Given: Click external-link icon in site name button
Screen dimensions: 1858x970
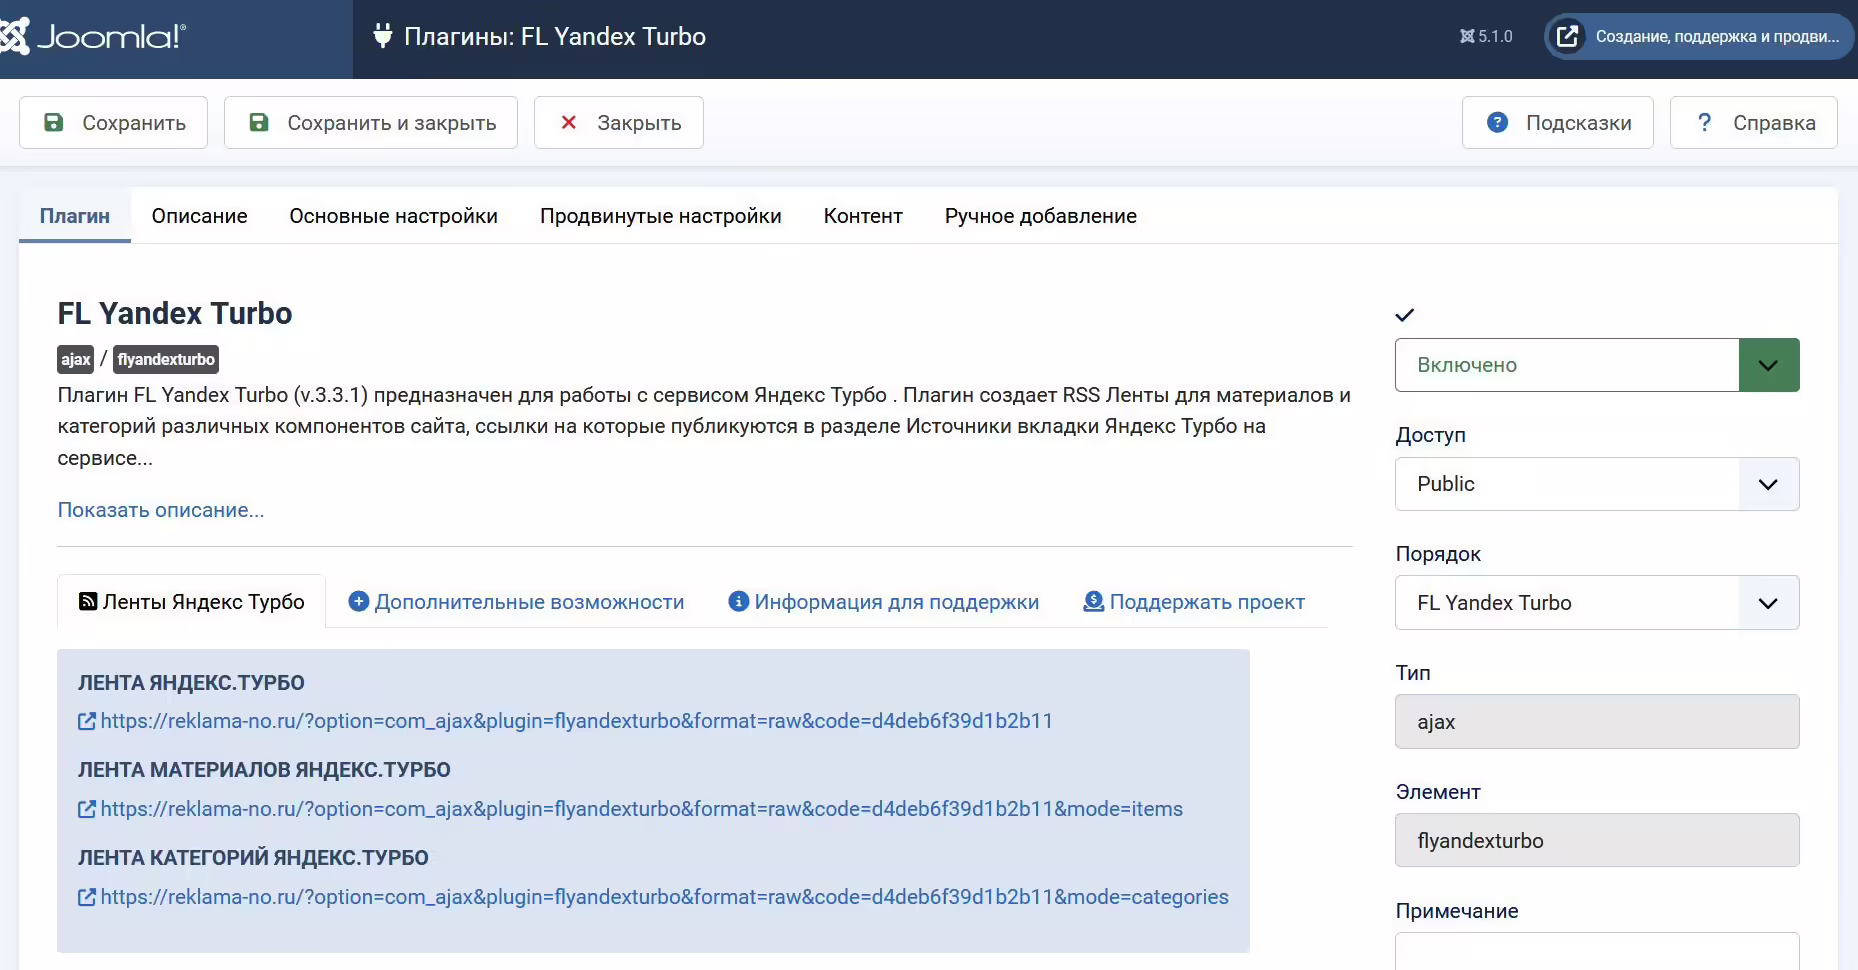Looking at the screenshot, I should coord(1567,36).
